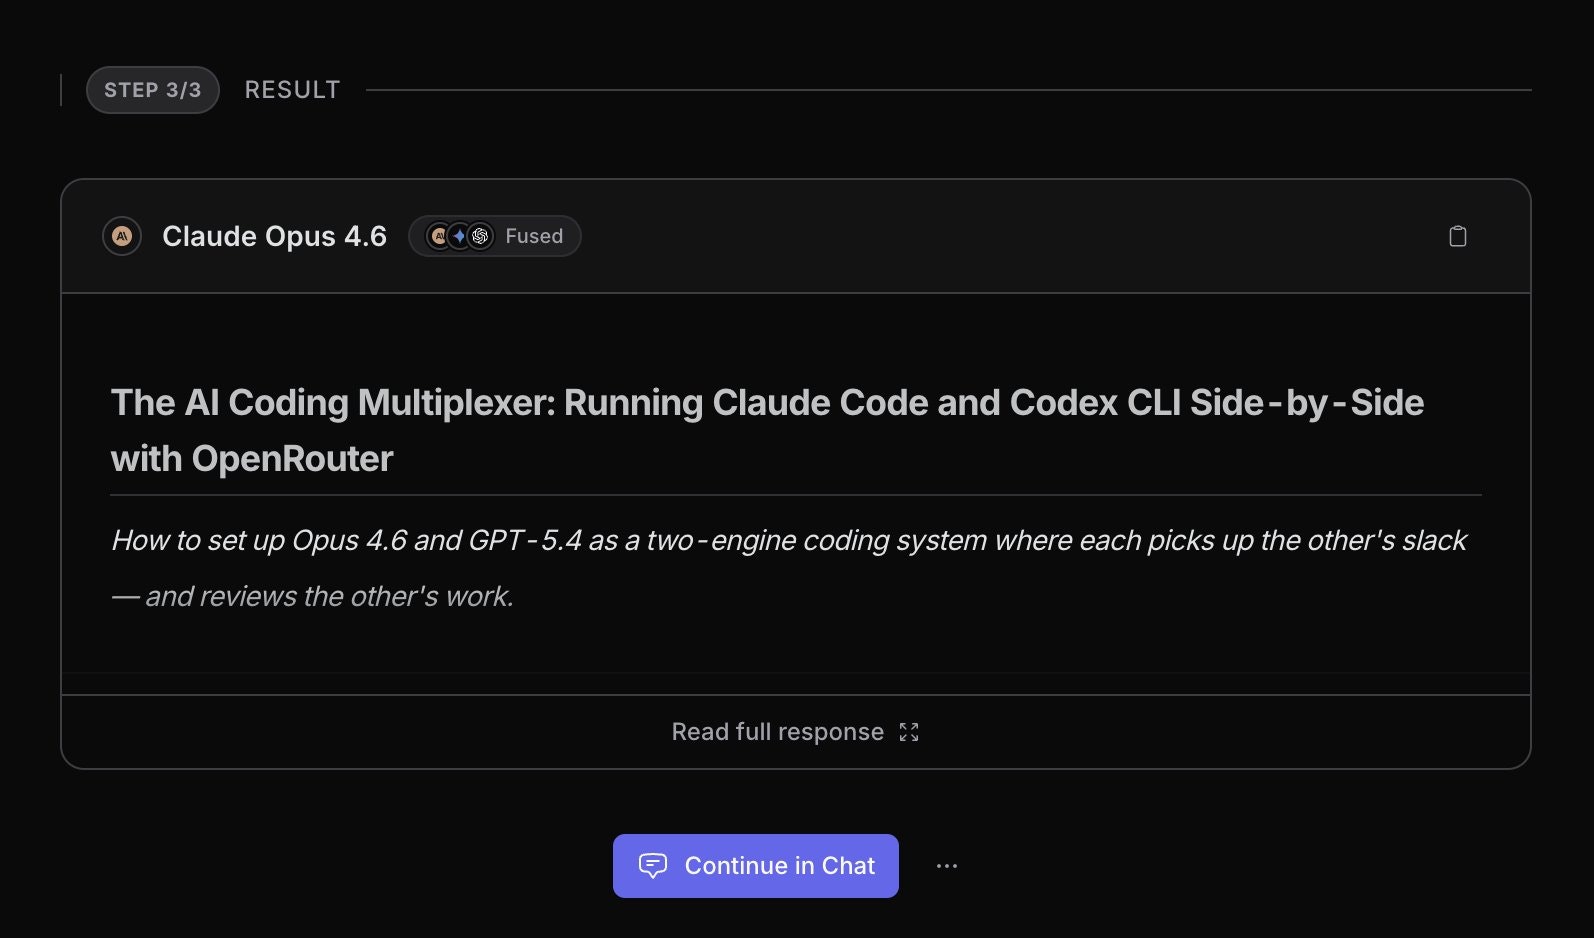Click the Fused label text

pos(534,236)
